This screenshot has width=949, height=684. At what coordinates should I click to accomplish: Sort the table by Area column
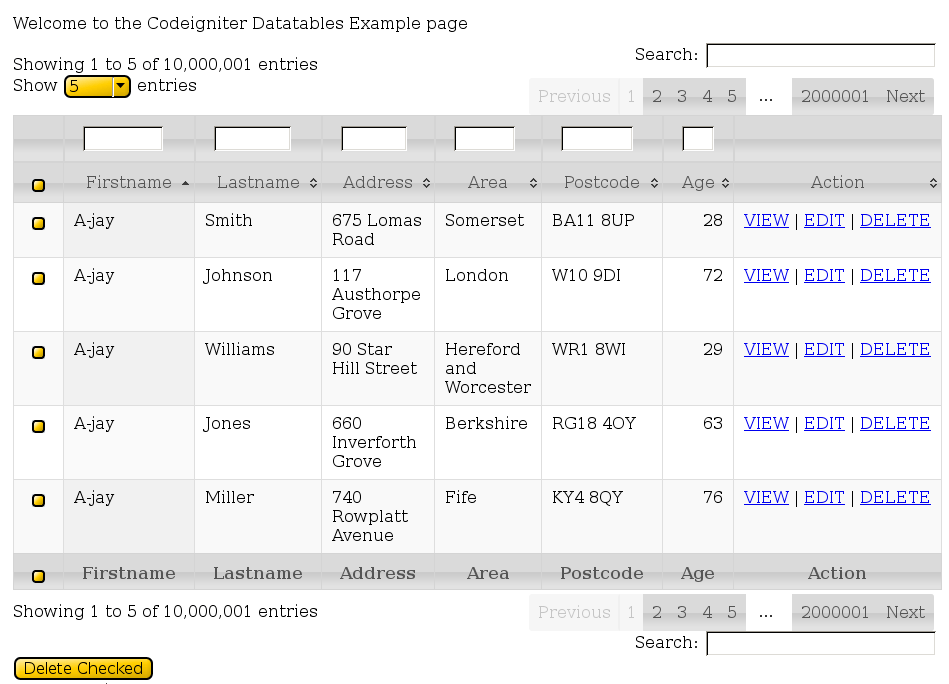487,182
